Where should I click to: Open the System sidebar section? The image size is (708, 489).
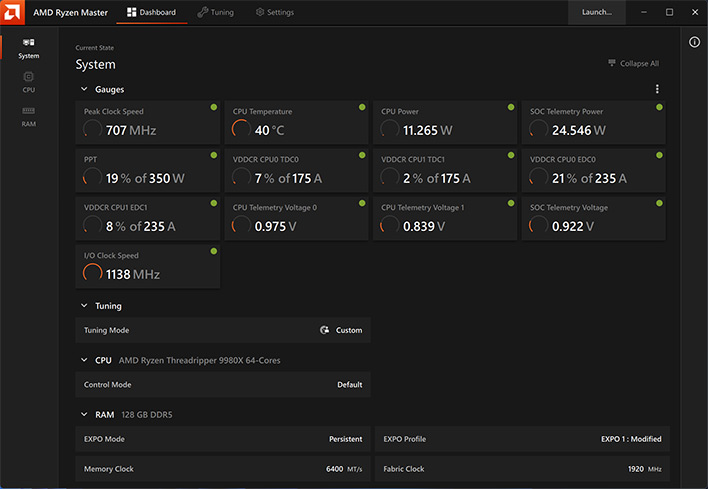[28, 48]
